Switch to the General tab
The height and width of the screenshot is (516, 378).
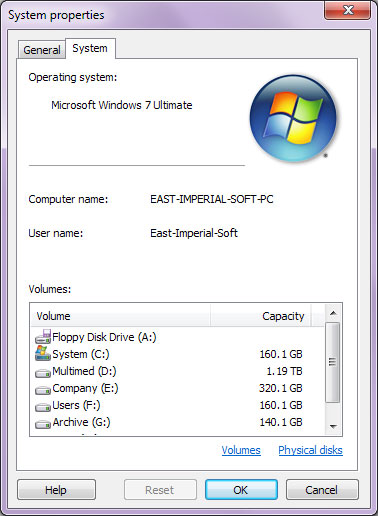pos(42,50)
